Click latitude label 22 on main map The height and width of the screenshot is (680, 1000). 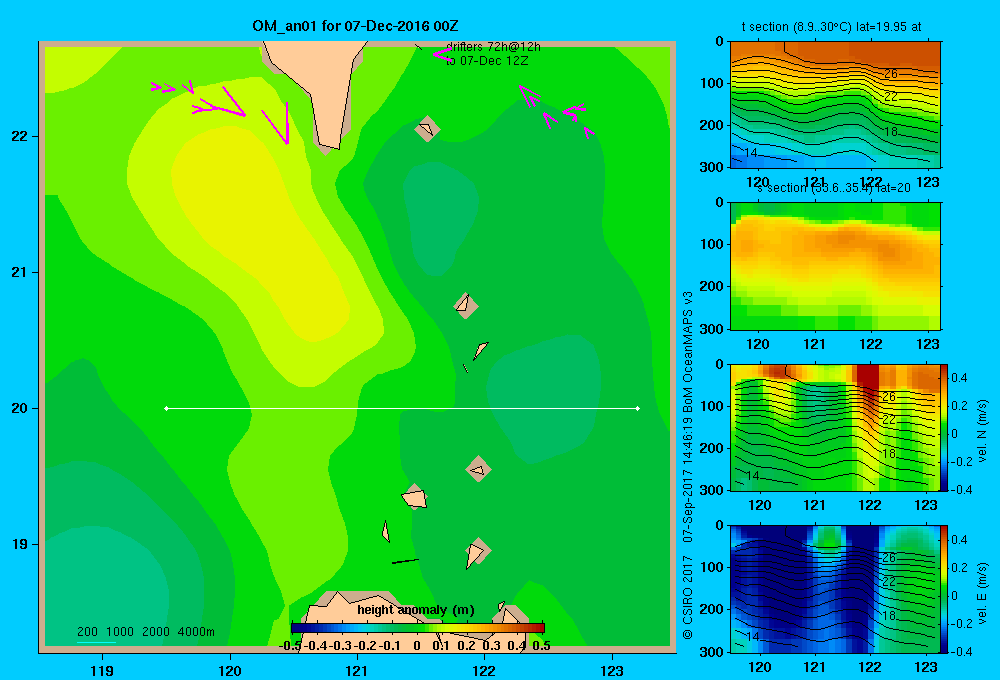[20, 136]
